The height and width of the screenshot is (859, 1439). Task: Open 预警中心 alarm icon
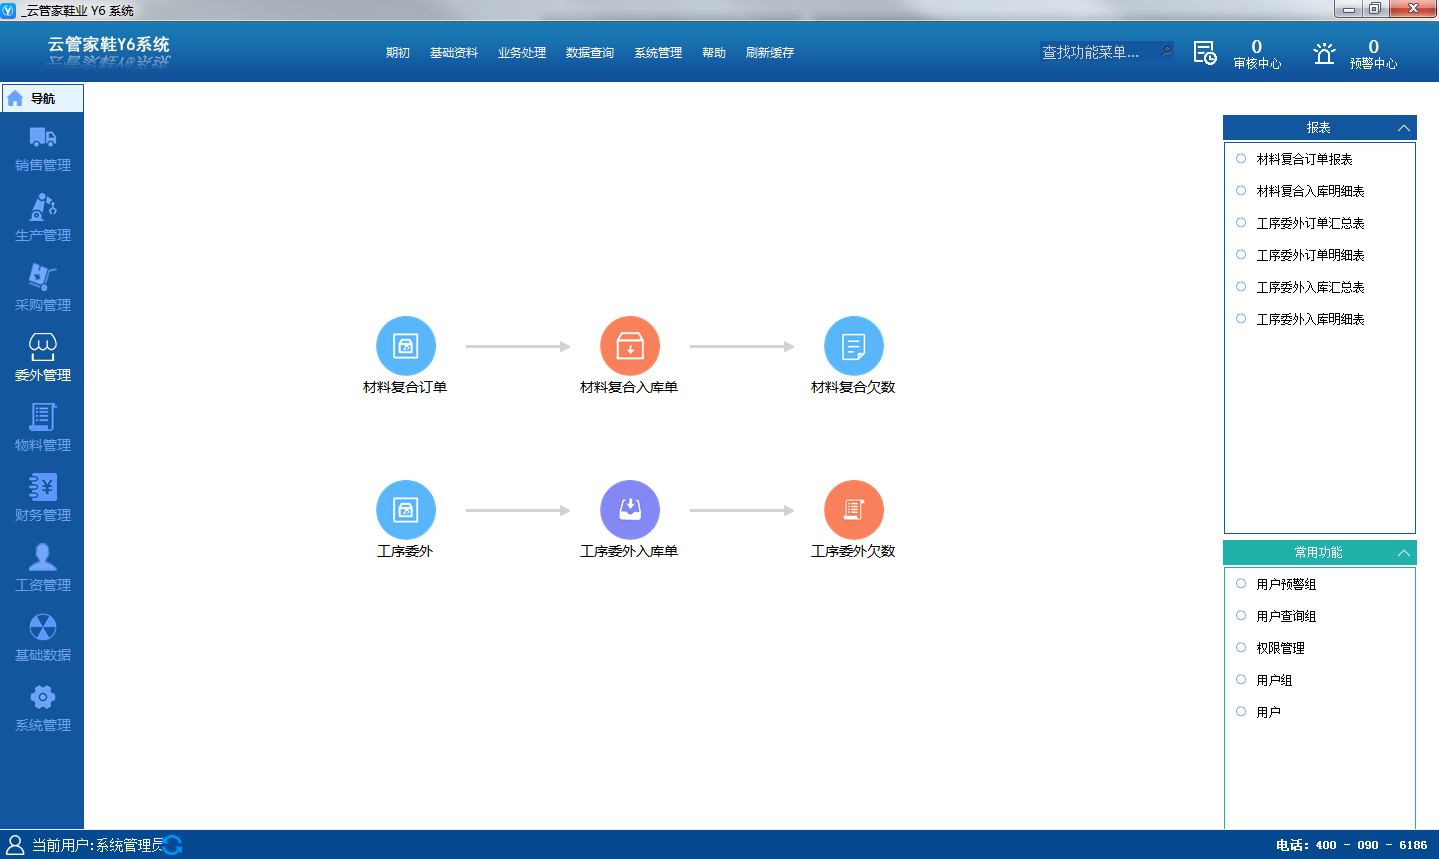(x=1324, y=53)
